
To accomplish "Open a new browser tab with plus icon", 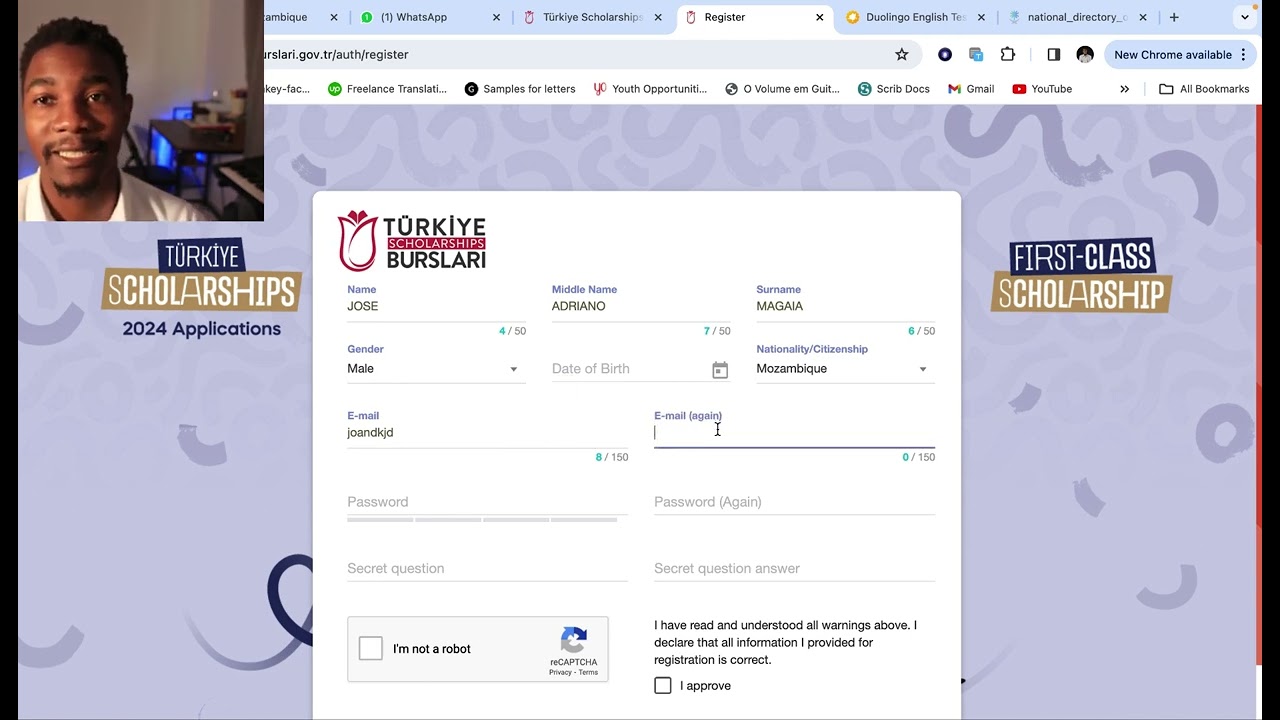I will (x=1174, y=17).
